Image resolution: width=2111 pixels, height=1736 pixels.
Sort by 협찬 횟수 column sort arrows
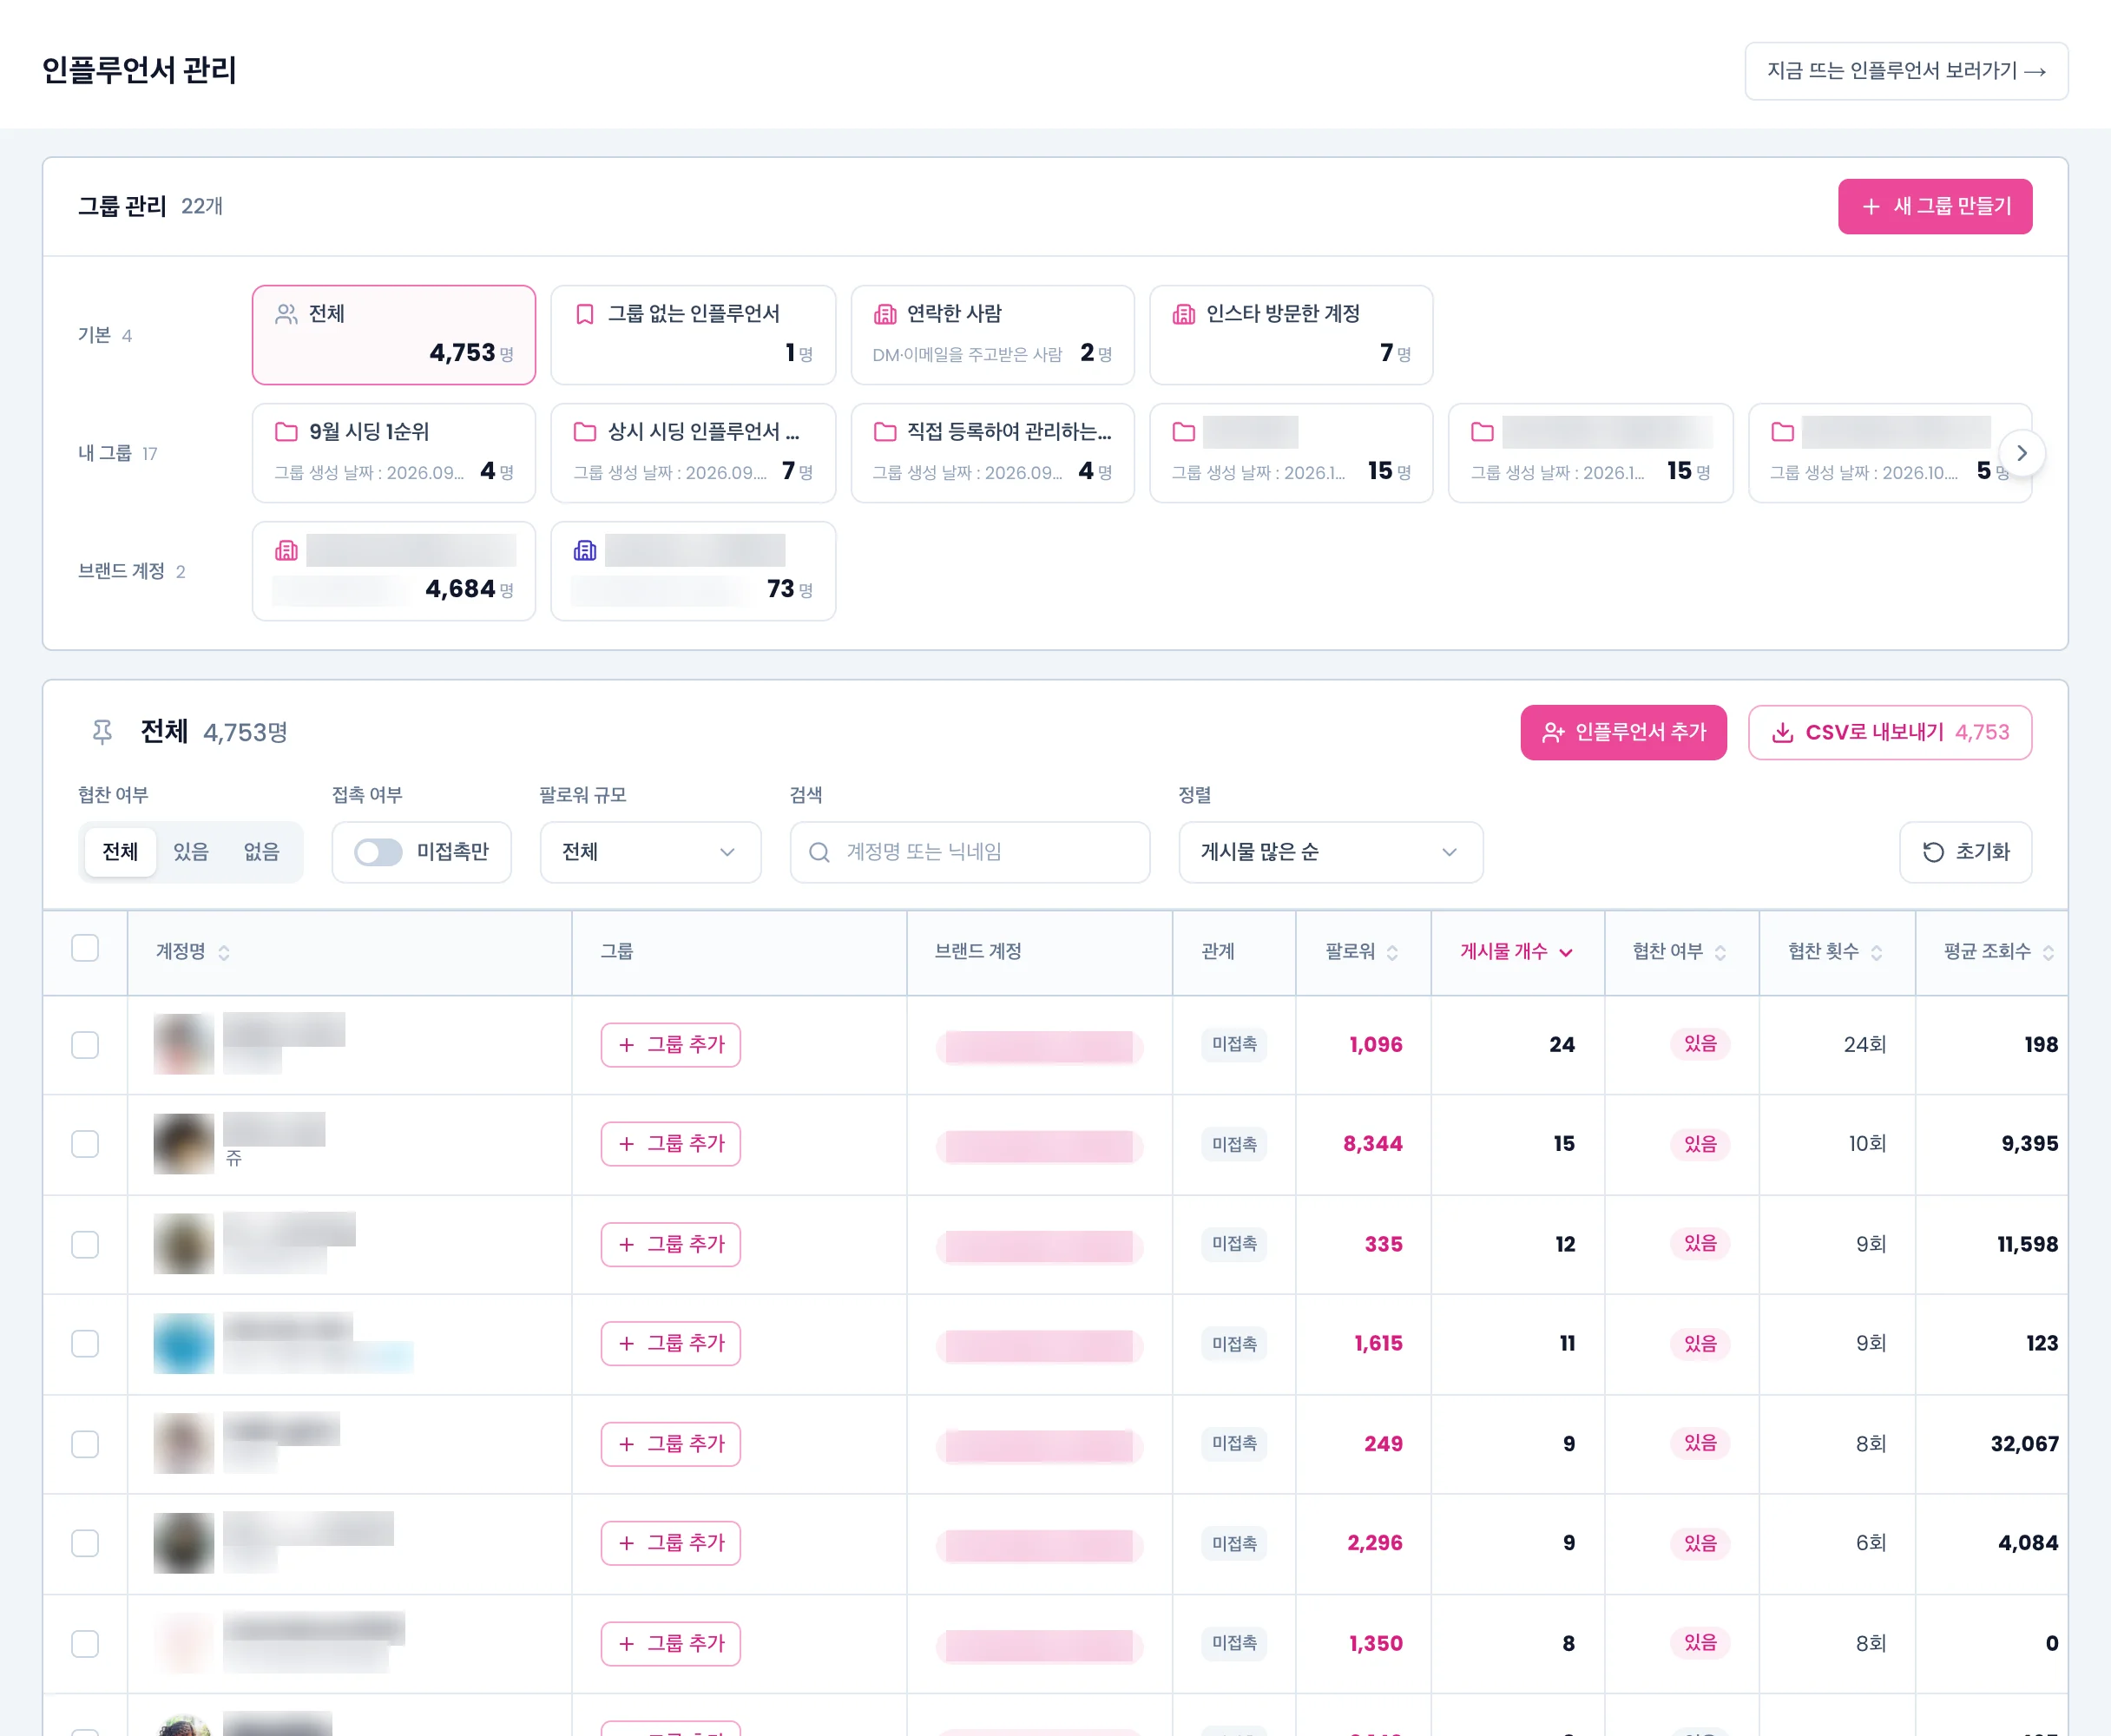tap(1876, 952)
